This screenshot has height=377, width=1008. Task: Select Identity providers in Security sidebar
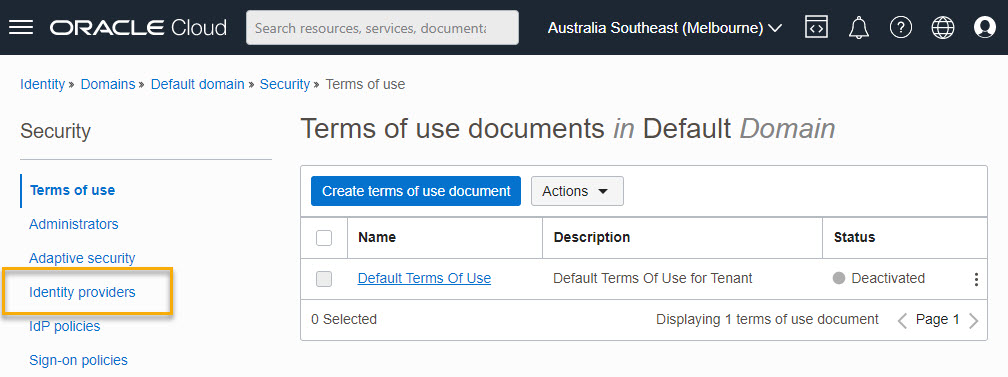[x=82, y=292]
